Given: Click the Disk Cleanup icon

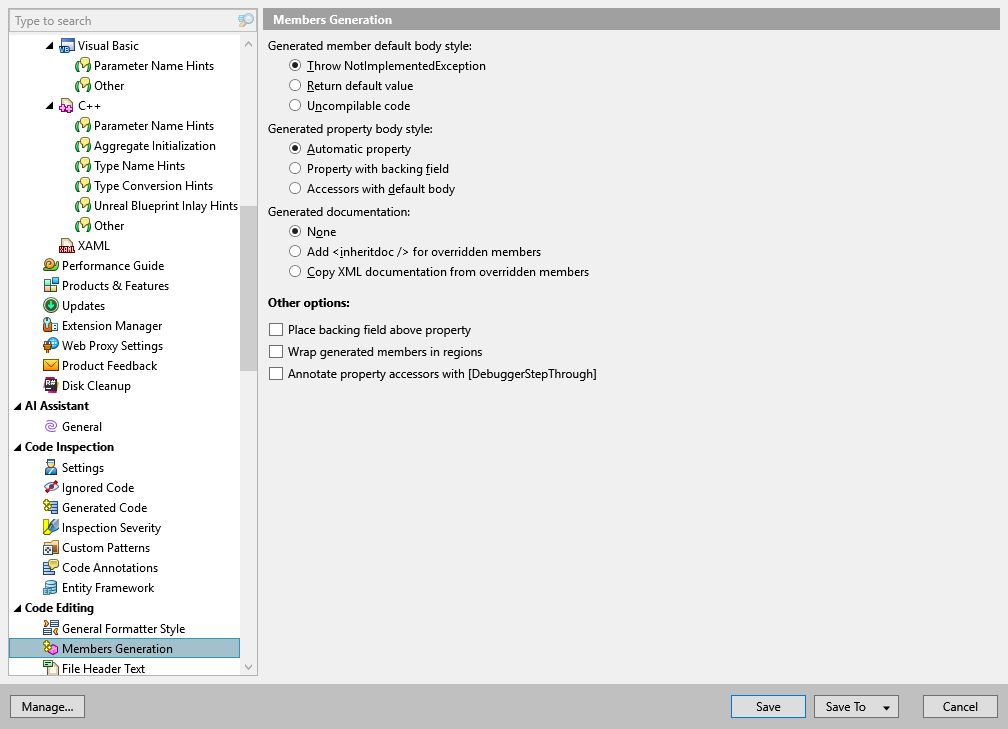Looking at the screenshot, I should click(x=51, y=385).
